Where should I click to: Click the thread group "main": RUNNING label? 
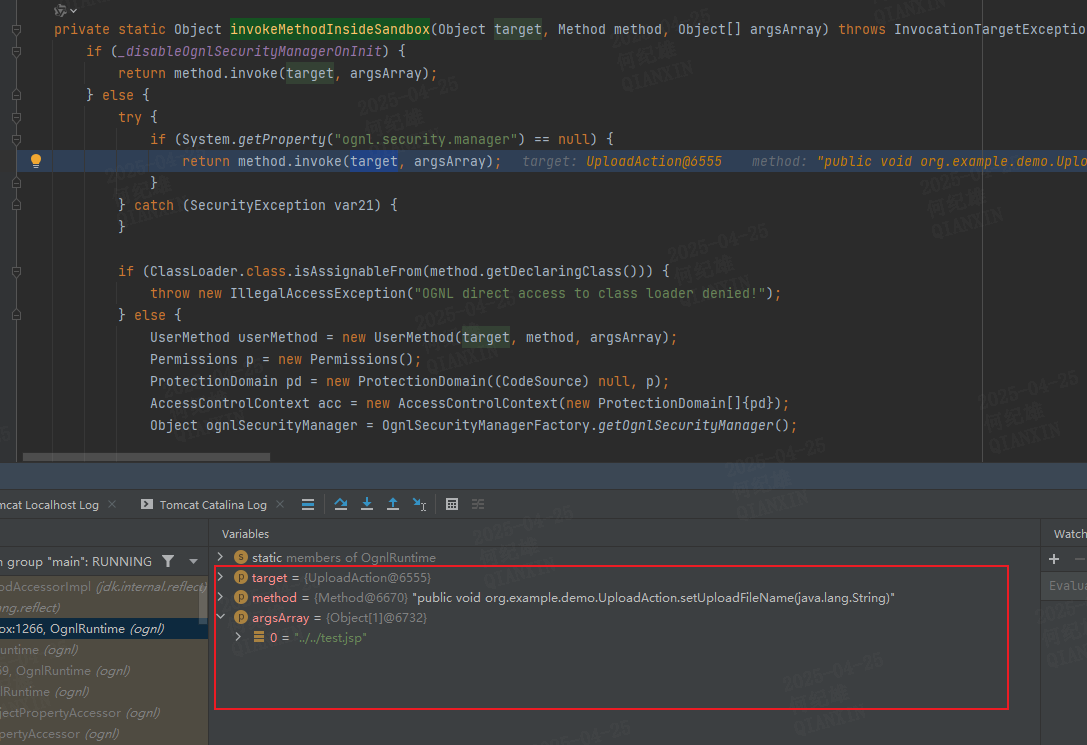coord(78,561)
